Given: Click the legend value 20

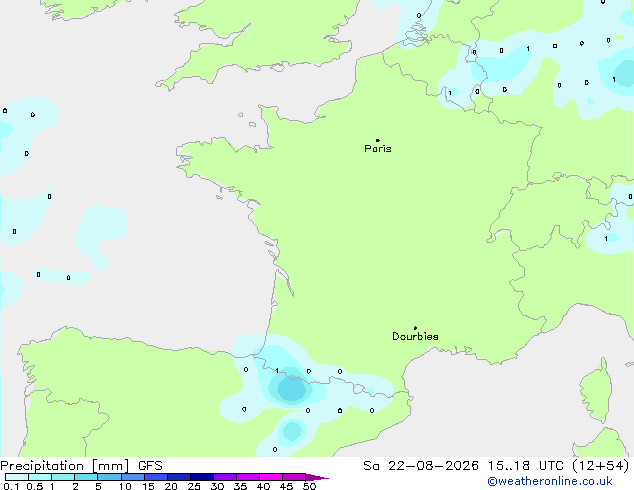Looking at the screenshot, I should pos(171,486).
